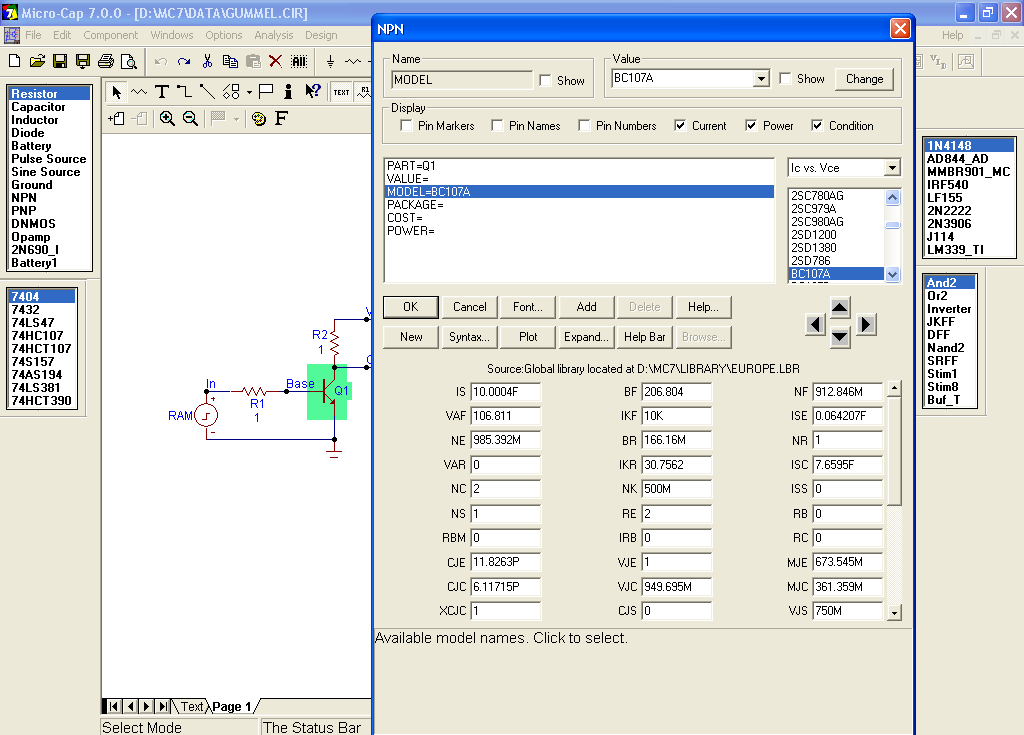Click the Cancel button
Image resolution: width=1024 pixels, height=735 pixels.
click(470, 307)
